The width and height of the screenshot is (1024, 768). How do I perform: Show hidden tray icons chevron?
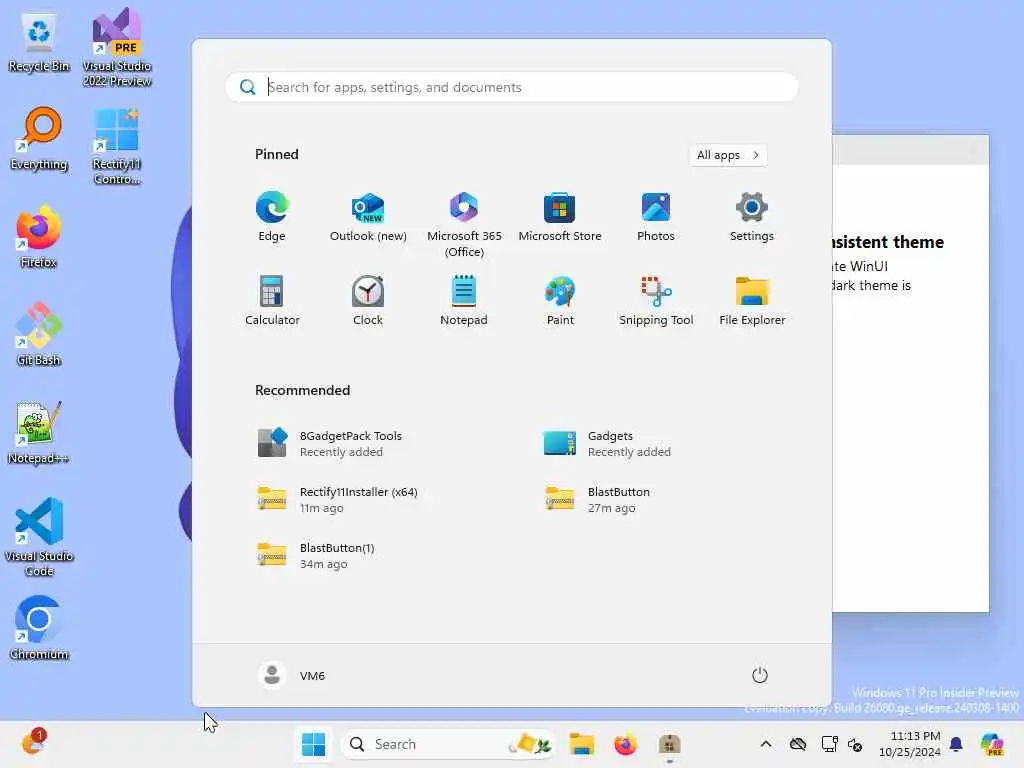click(766, 744)
